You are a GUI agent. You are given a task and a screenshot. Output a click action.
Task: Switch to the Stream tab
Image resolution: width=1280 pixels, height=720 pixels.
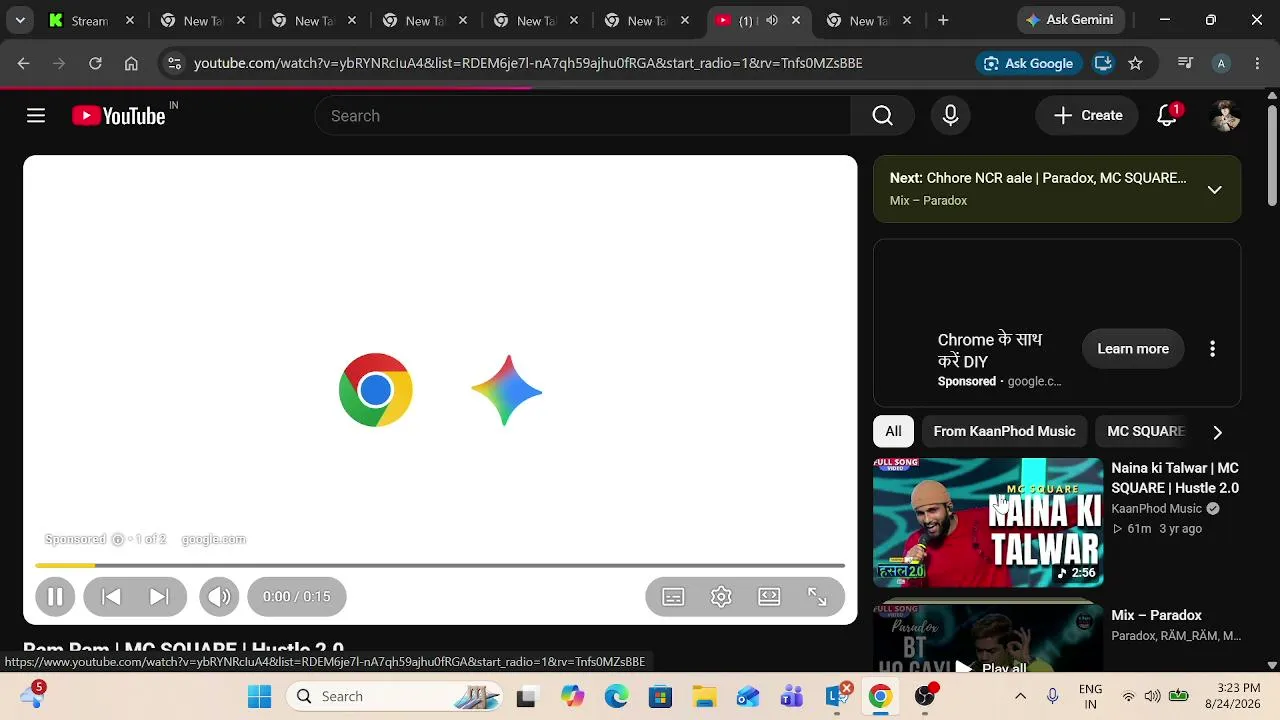point(88,20)
